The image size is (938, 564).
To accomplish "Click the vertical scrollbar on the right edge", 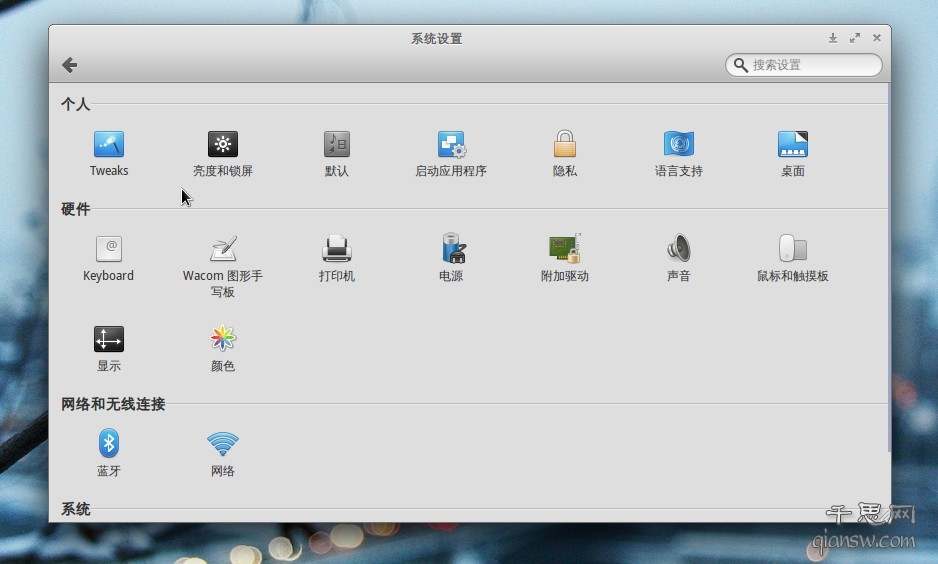I will [x=889, y=268].
